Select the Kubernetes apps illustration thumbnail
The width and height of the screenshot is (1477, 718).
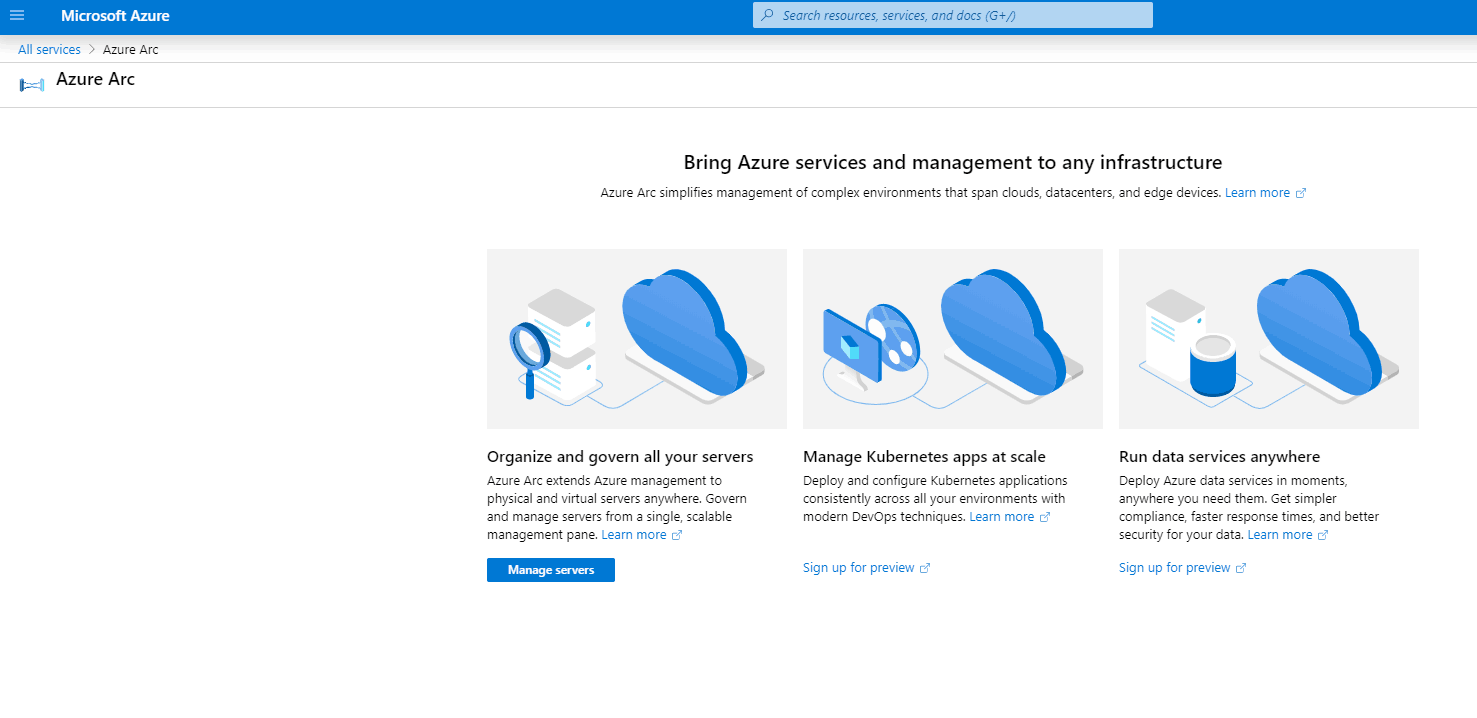pos(952,338)
